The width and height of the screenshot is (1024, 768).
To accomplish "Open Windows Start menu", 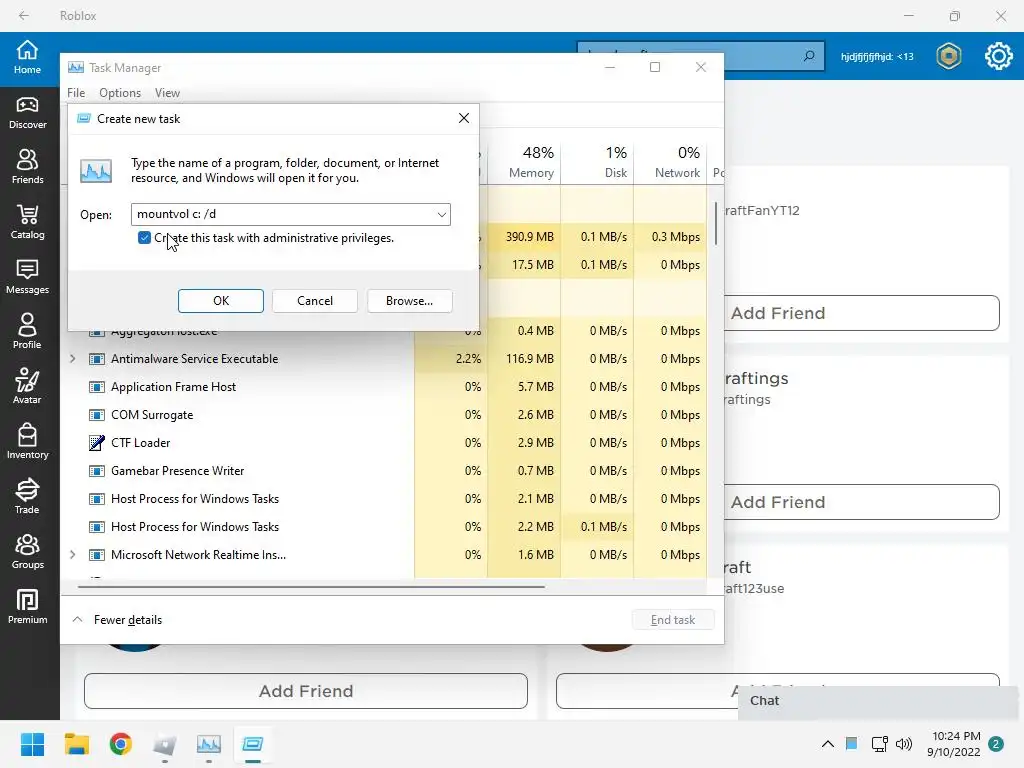I will [32, 744].
